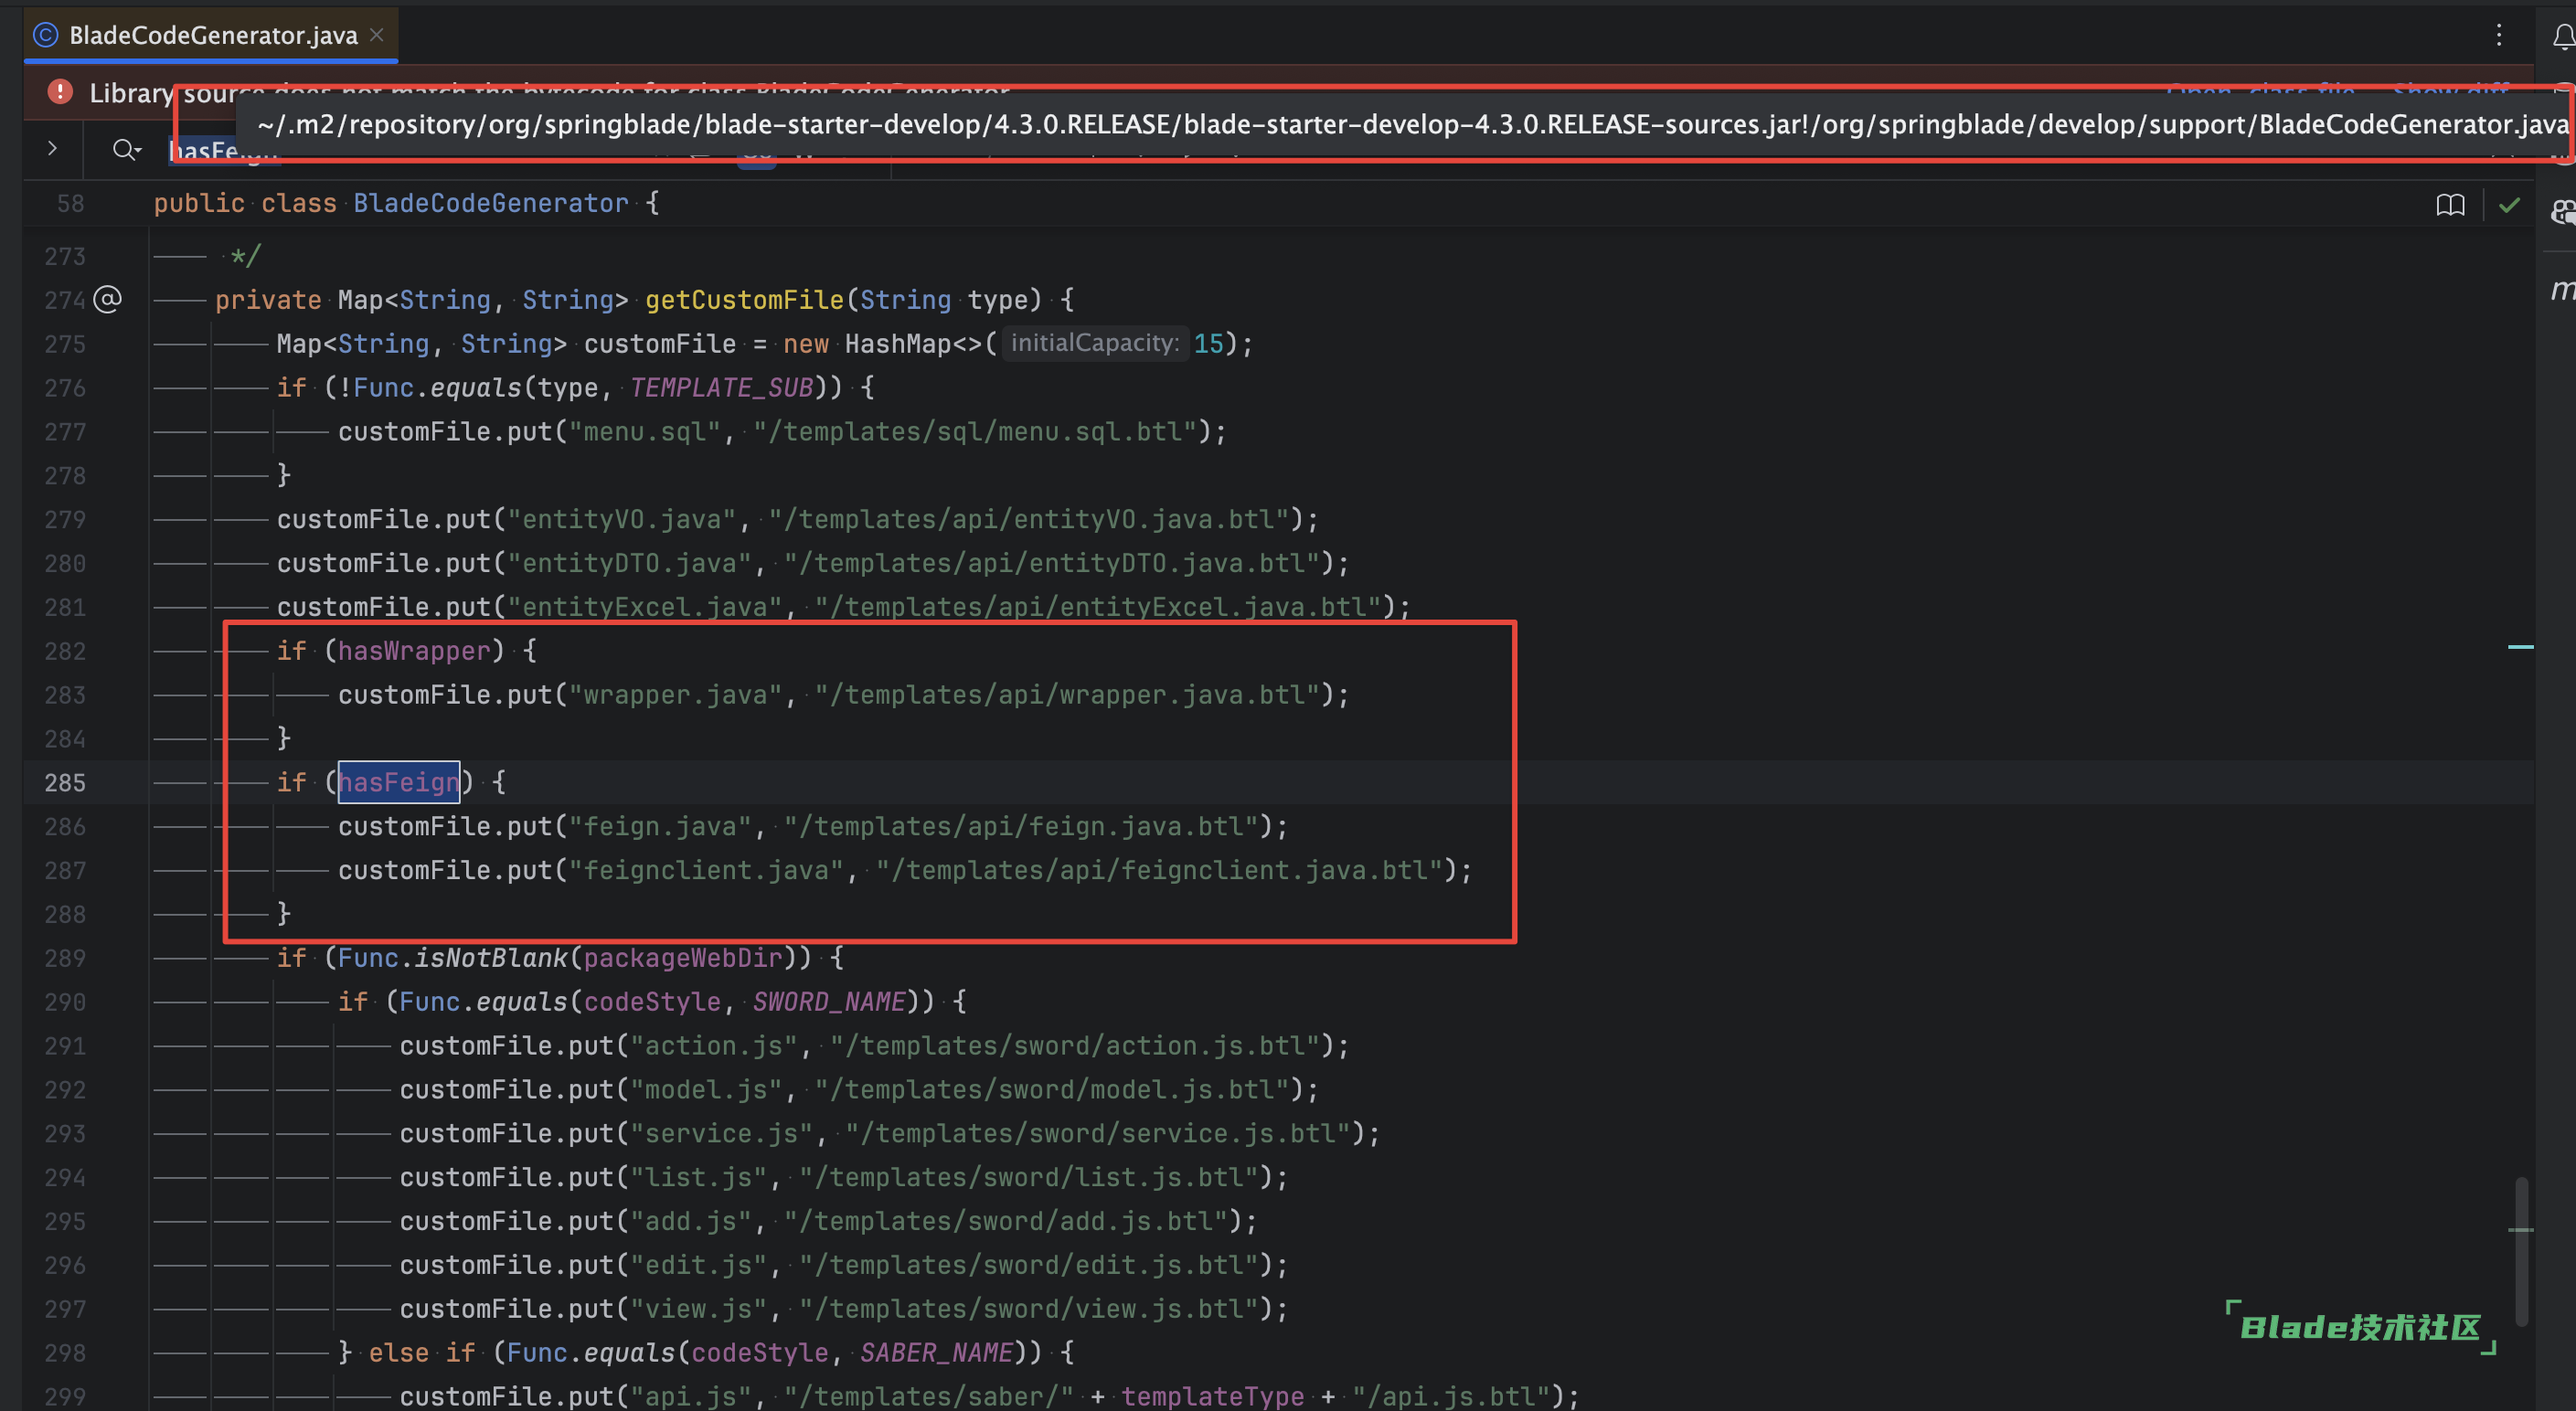Click SWORD_NAME constant on line 290

point(829,1002)
